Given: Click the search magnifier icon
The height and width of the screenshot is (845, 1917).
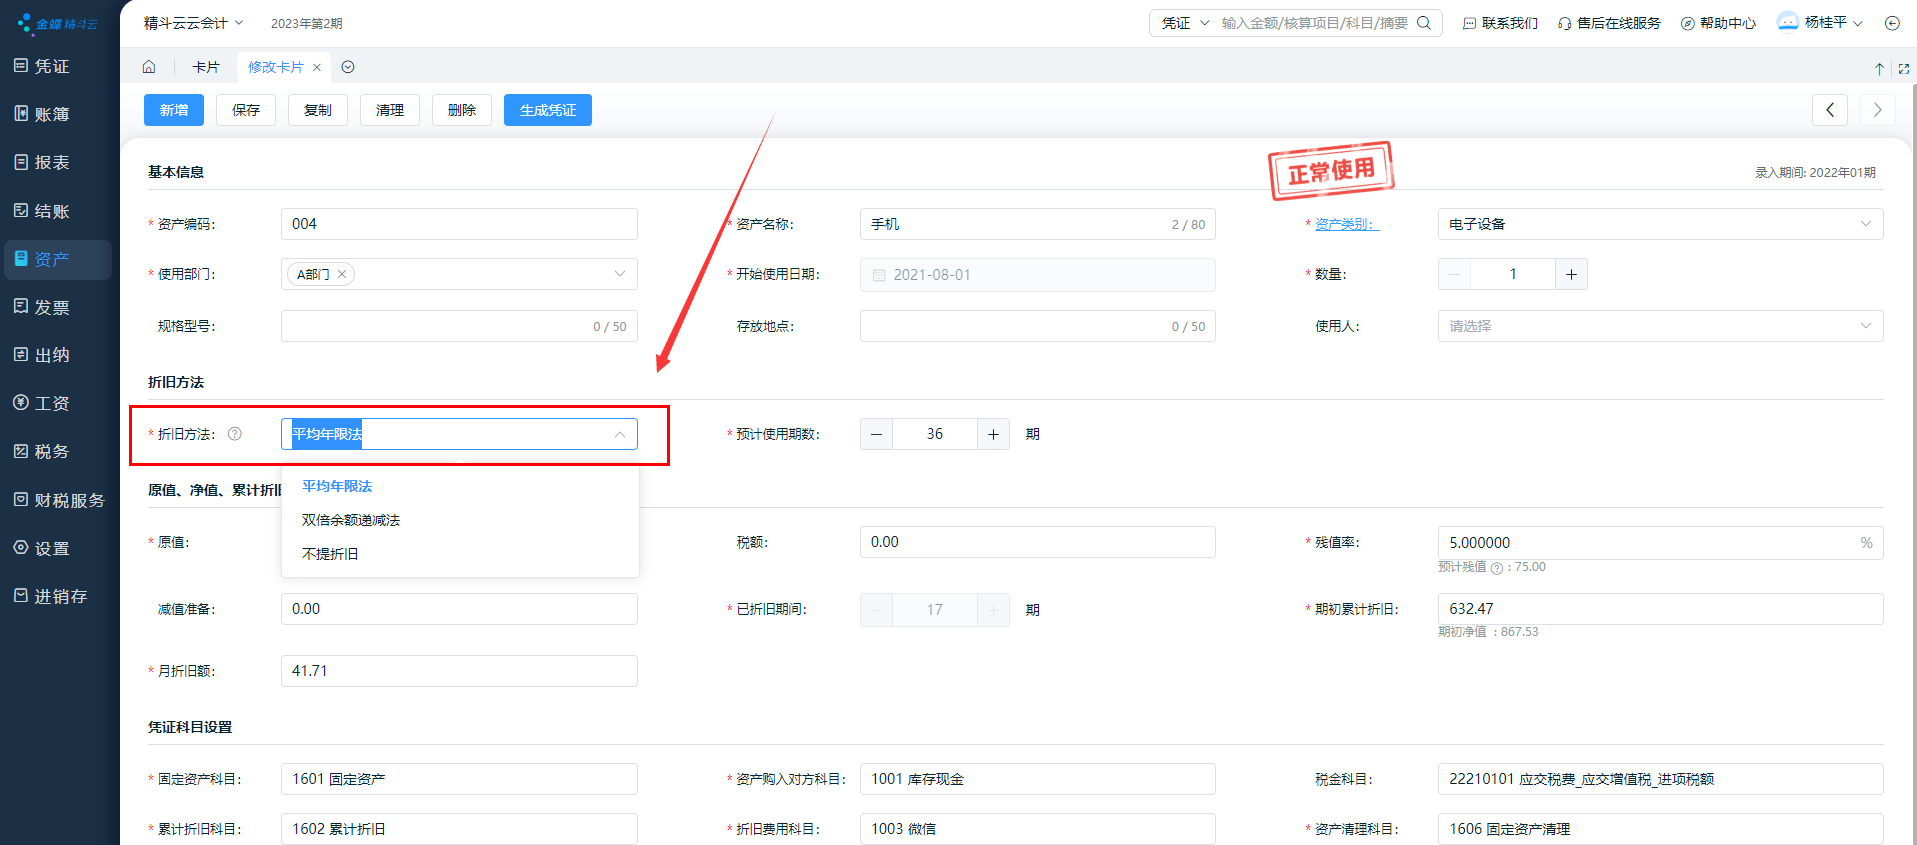Looking at the screenshot, I should (1424, 23).
